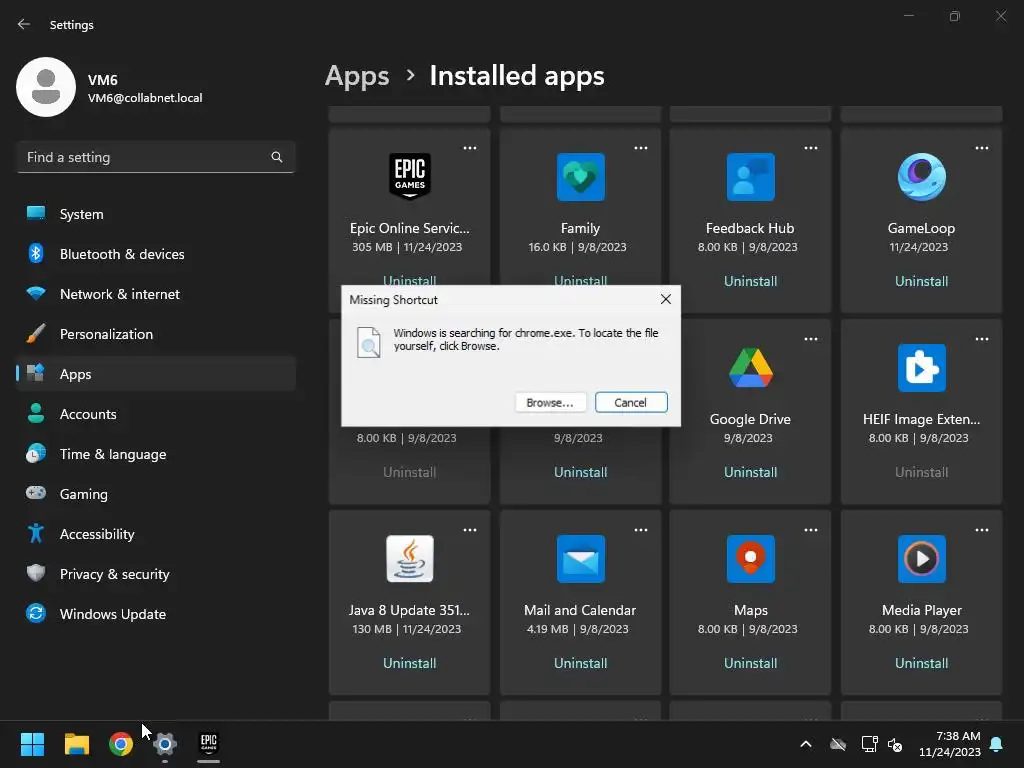1024x768 pixels.
Task: Click the Media Player app icon
Action: point(921,559)
